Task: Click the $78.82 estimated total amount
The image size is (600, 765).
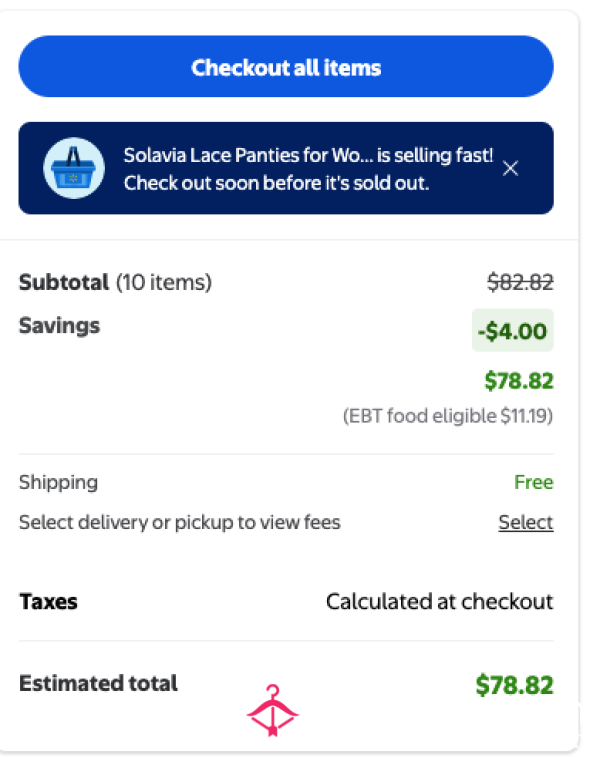Action: point(515,684)
